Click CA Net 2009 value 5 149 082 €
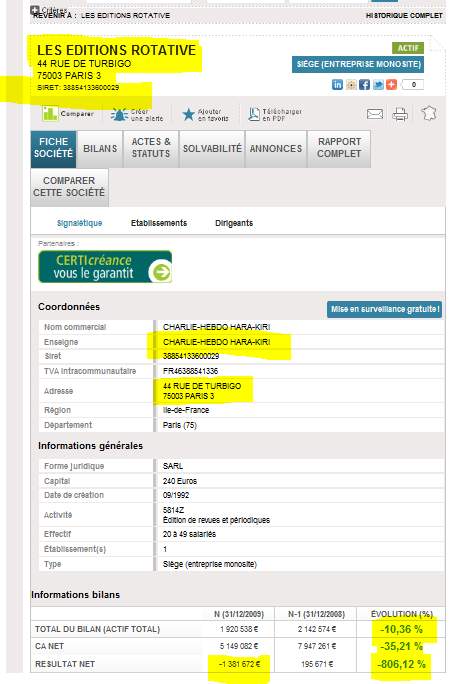473x684 pixels. click(x=239, y=646)
